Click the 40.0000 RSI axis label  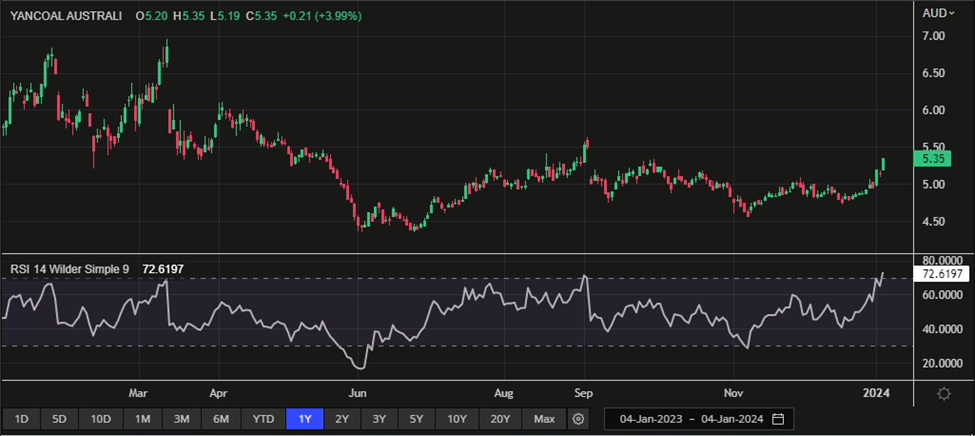[942, 330]
